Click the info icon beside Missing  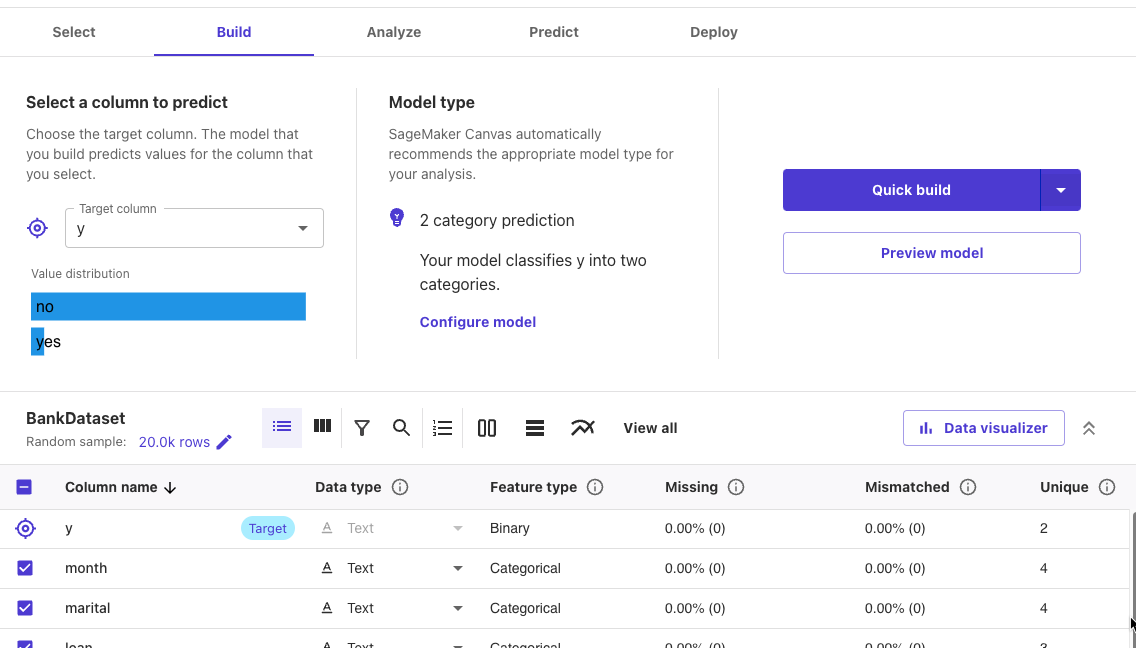(736, 487)
